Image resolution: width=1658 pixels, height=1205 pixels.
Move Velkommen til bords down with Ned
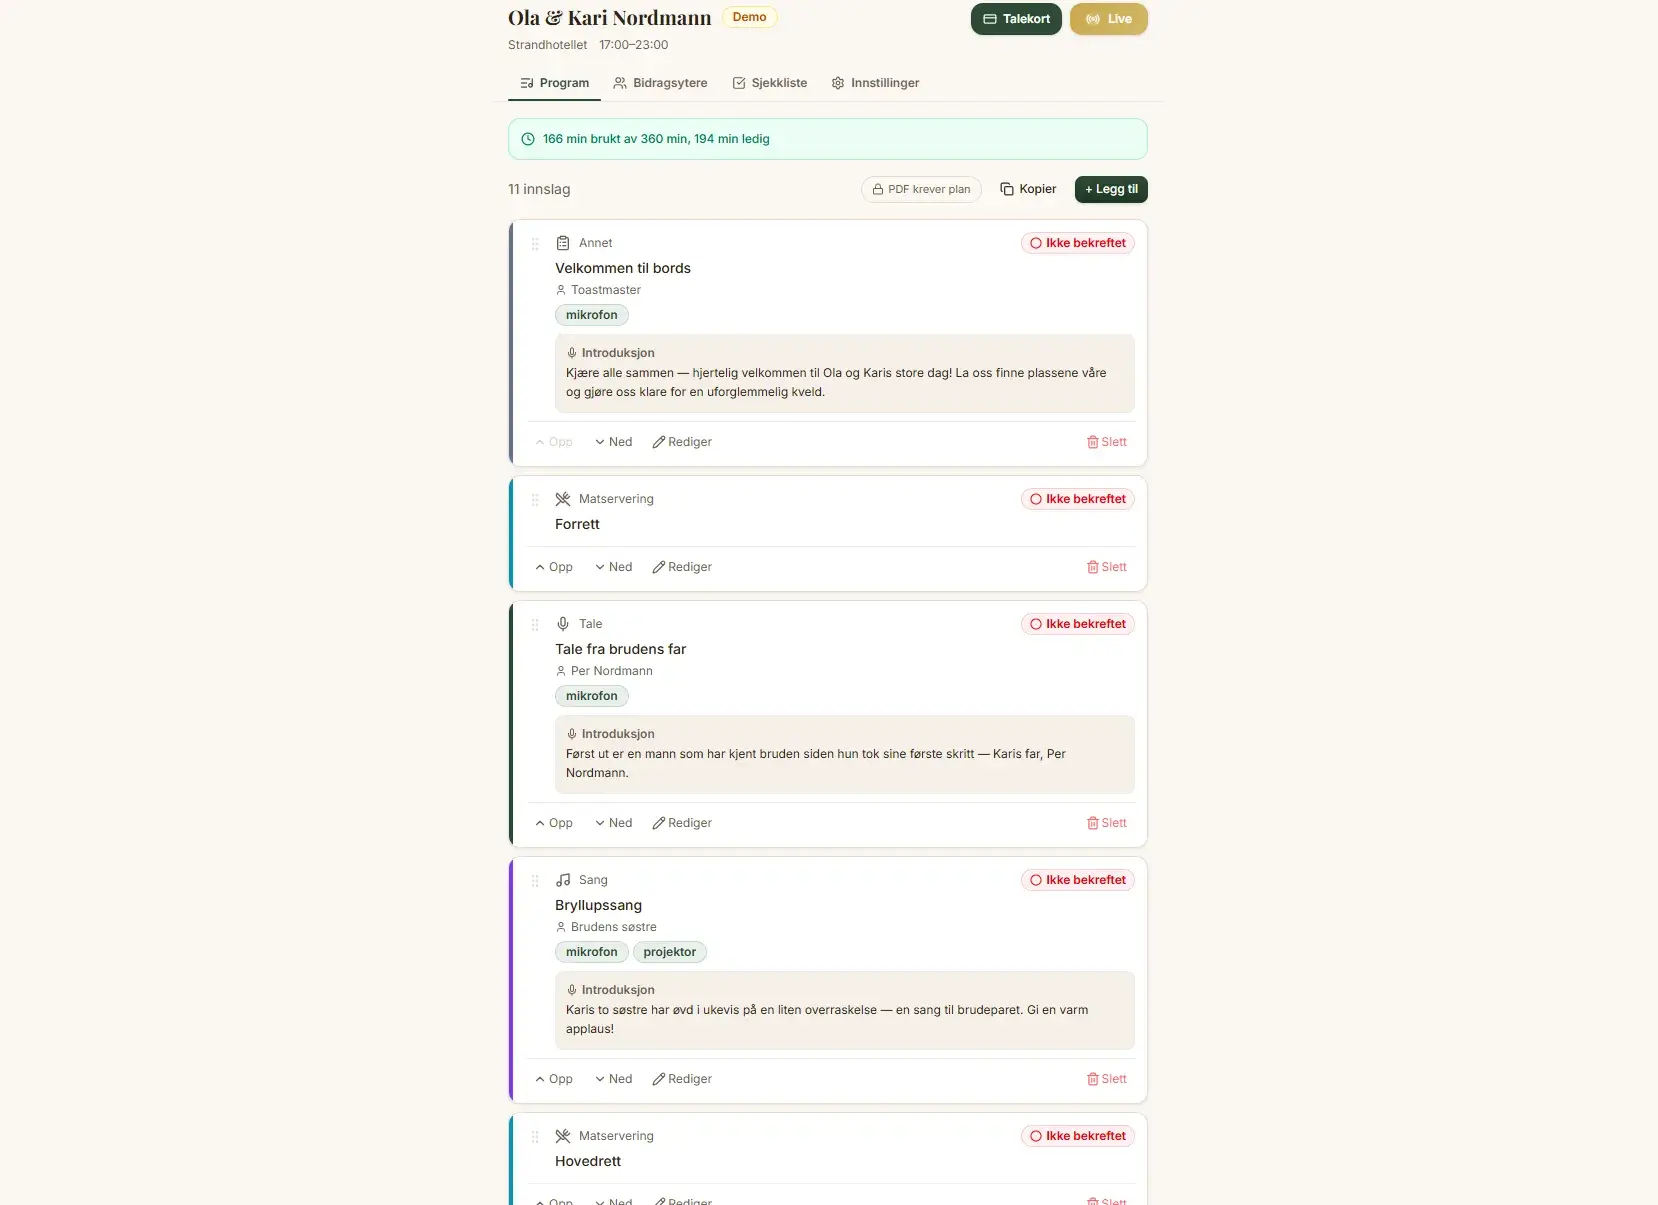[613, 442]
